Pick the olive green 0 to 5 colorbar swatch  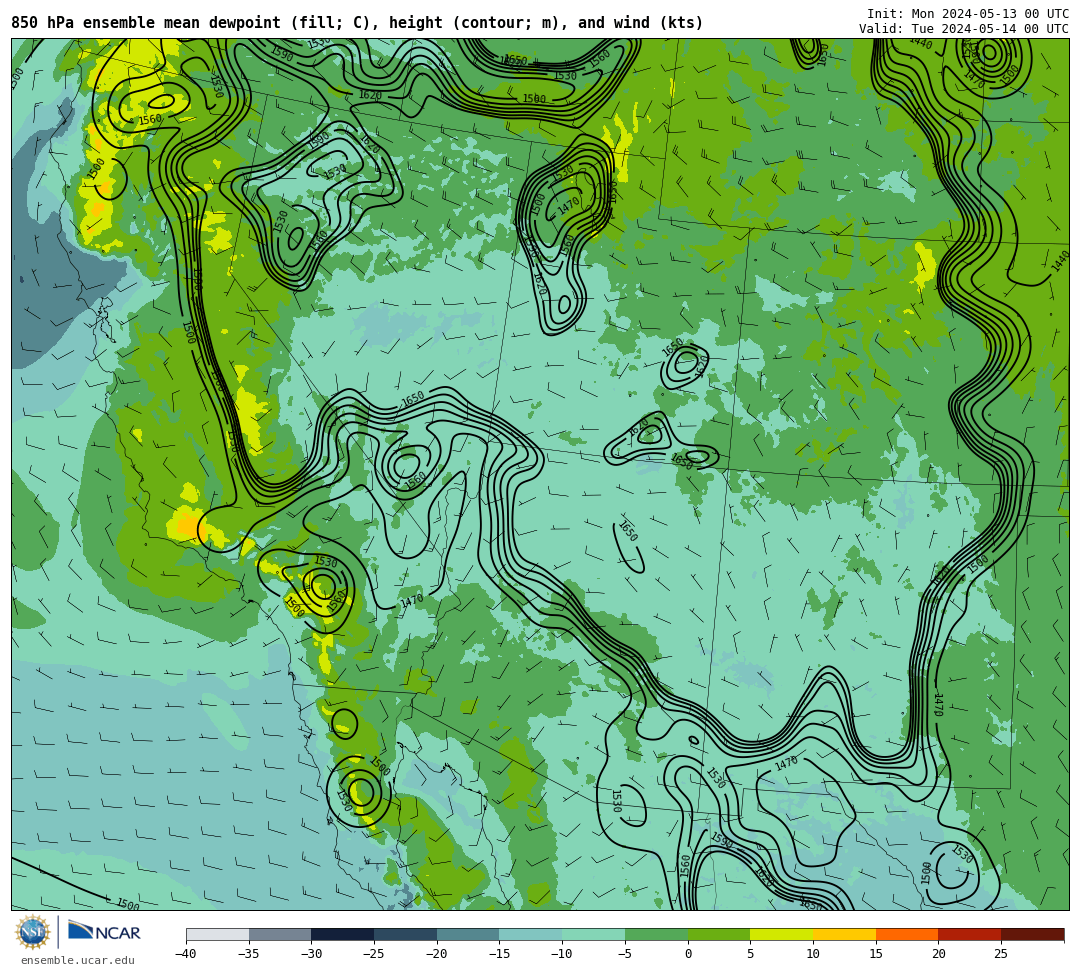point(719,934)
